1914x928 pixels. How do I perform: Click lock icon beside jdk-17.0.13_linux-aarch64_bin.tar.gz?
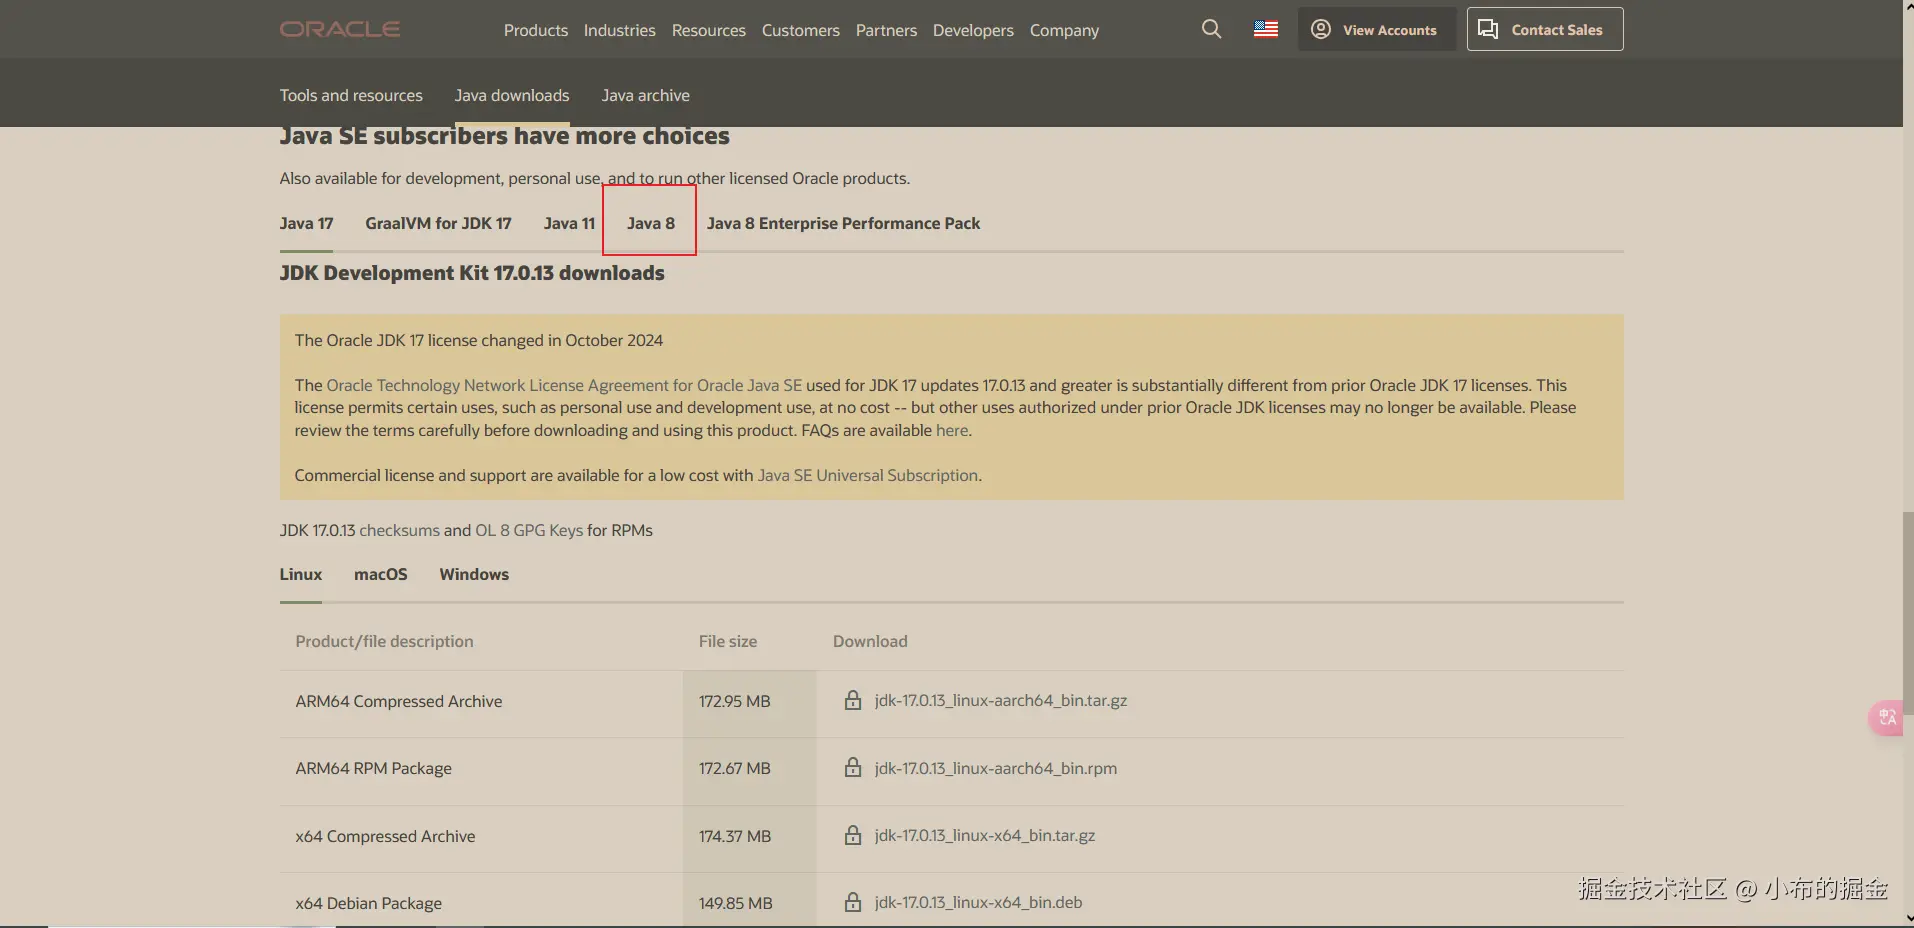(853, 700)
